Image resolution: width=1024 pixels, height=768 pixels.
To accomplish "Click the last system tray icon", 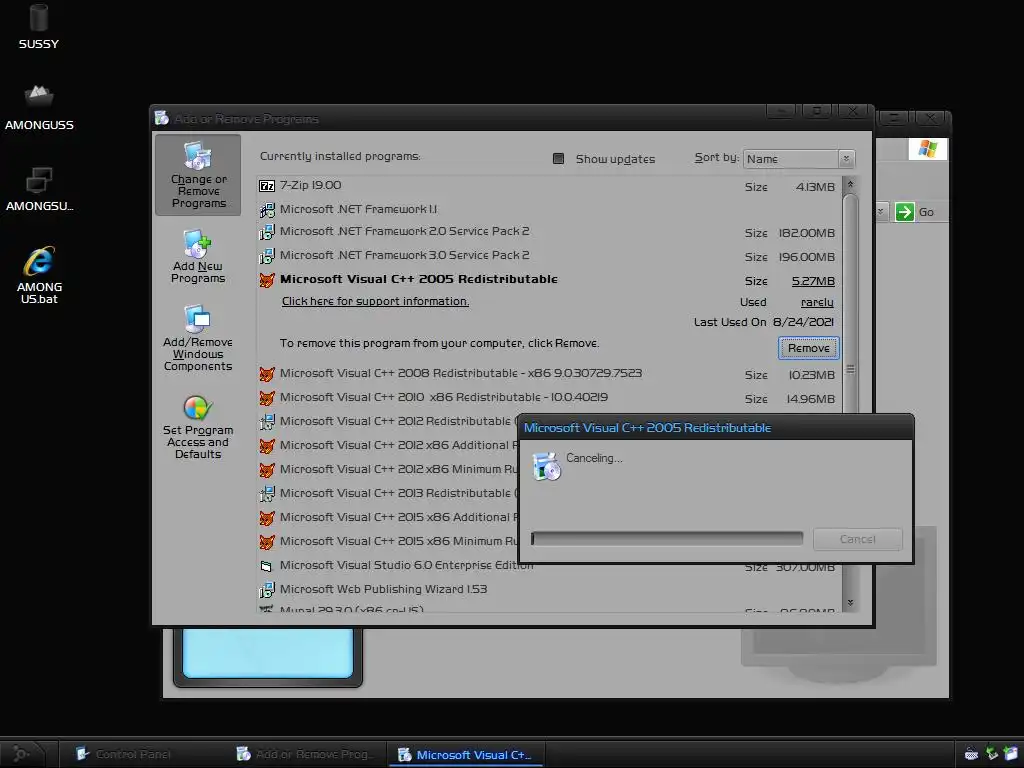I will coord(1011,754).
